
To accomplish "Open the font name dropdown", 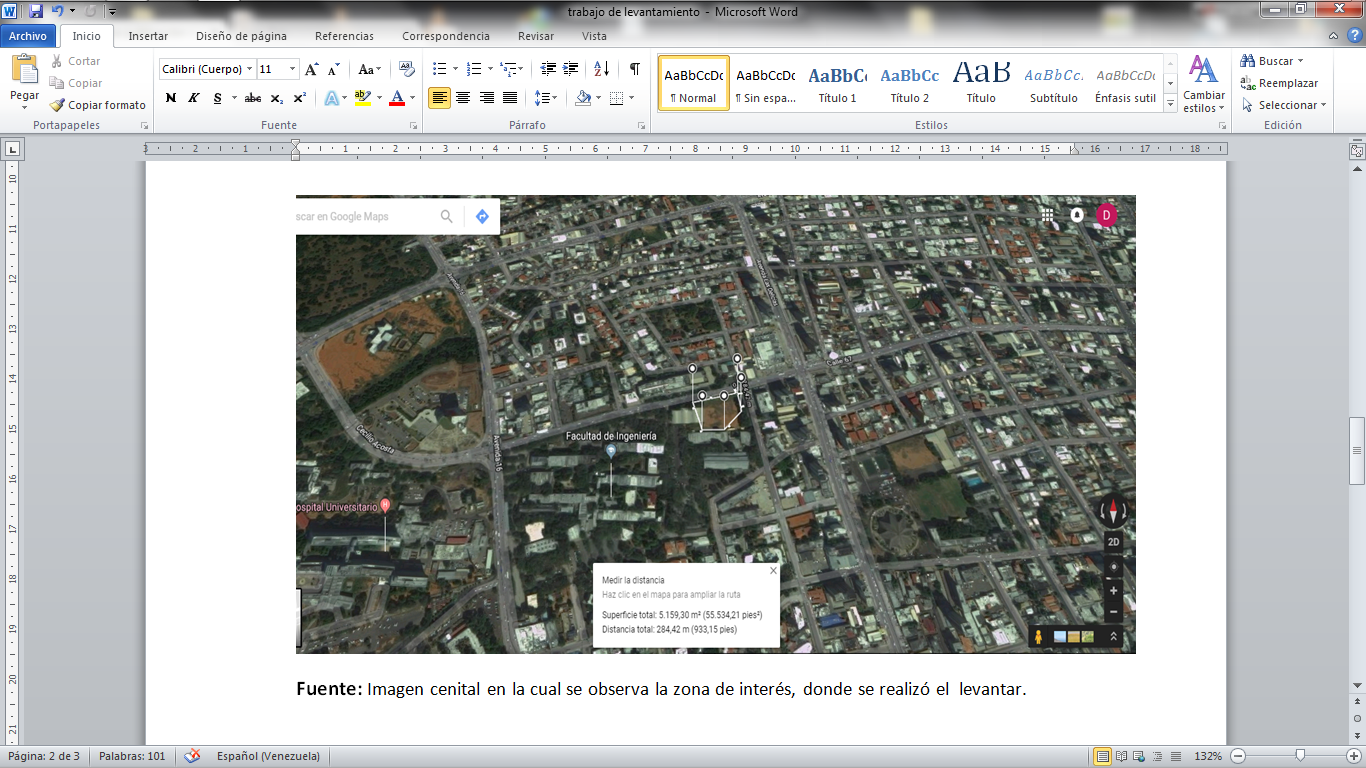I will [249, 69].
